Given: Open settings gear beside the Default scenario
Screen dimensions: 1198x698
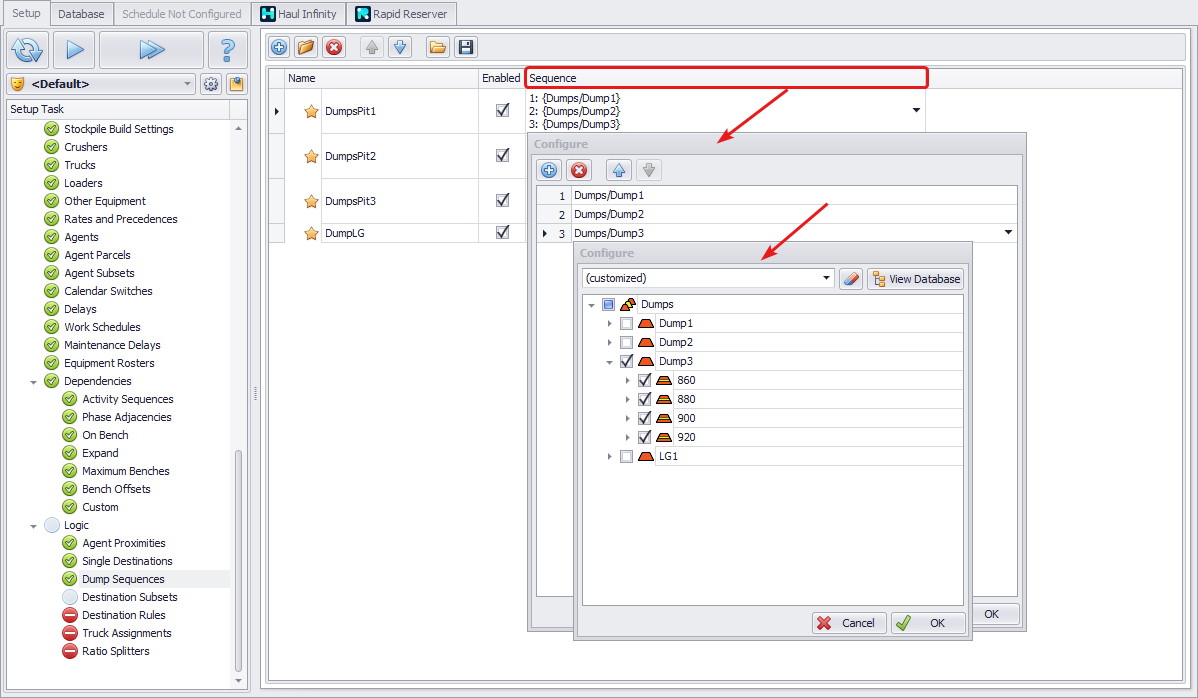Looking at the screenshot, I should coord(211,84).
